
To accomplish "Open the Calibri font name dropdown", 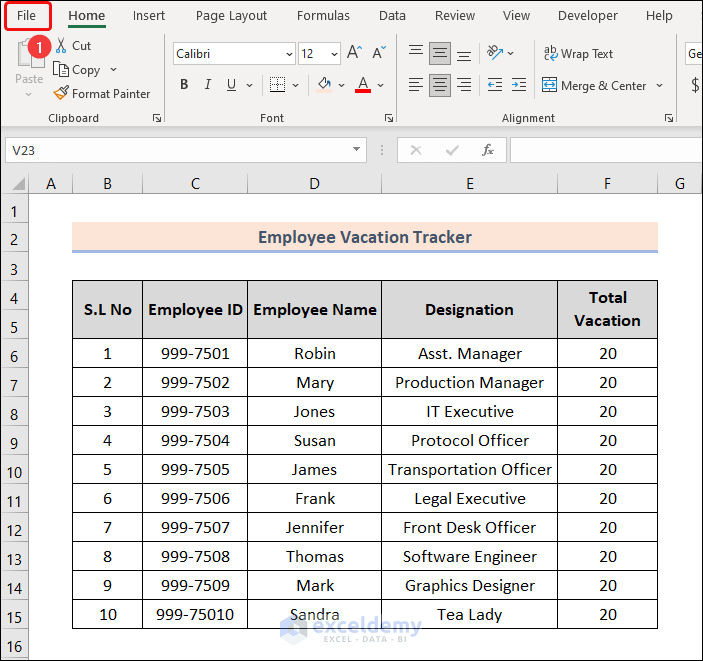I will (x=289, y=54).
